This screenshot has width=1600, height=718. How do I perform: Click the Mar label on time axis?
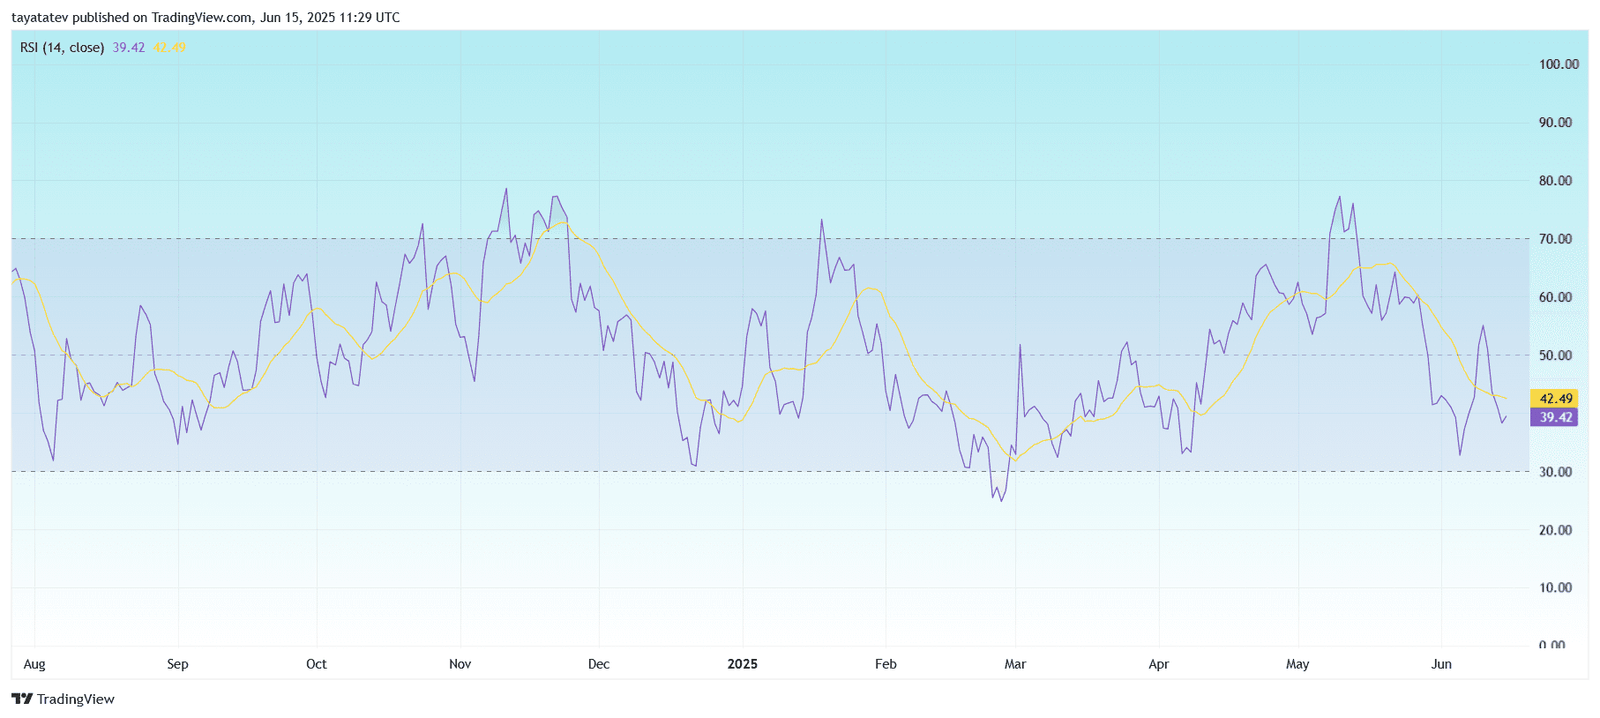pyautogui.click(x=1015, y=664)
